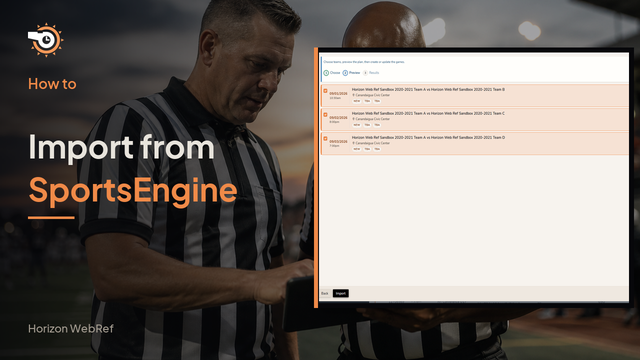The height and width of the screenshot is (360, 640).
Task: Click the 09/02/2026 game date
Action: (338, 118)
